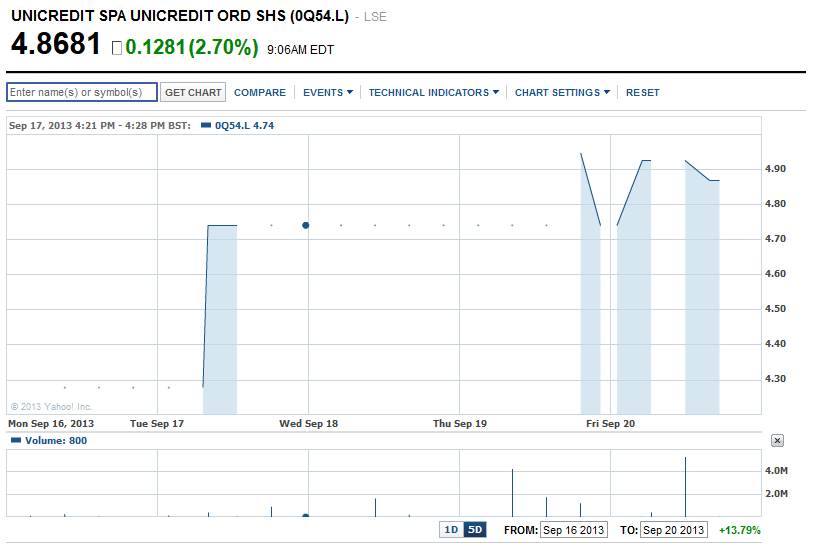Image resolution: width=813 pixels, height=546 pixels.
Task: Click the Fri Sep 20 axis label
Action: click(610, 424)
